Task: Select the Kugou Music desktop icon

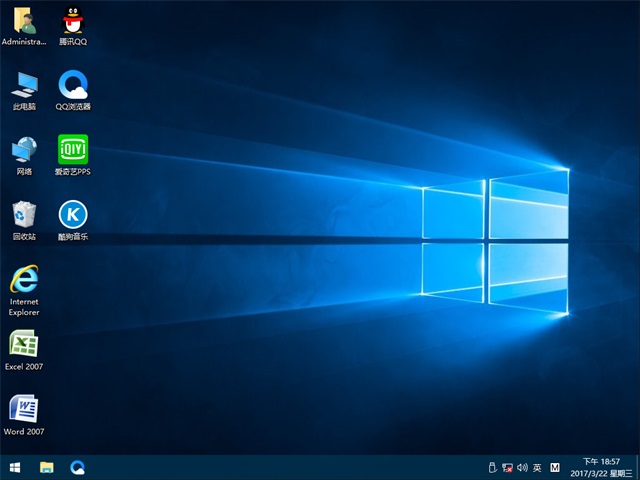Action: pos(72,215)
